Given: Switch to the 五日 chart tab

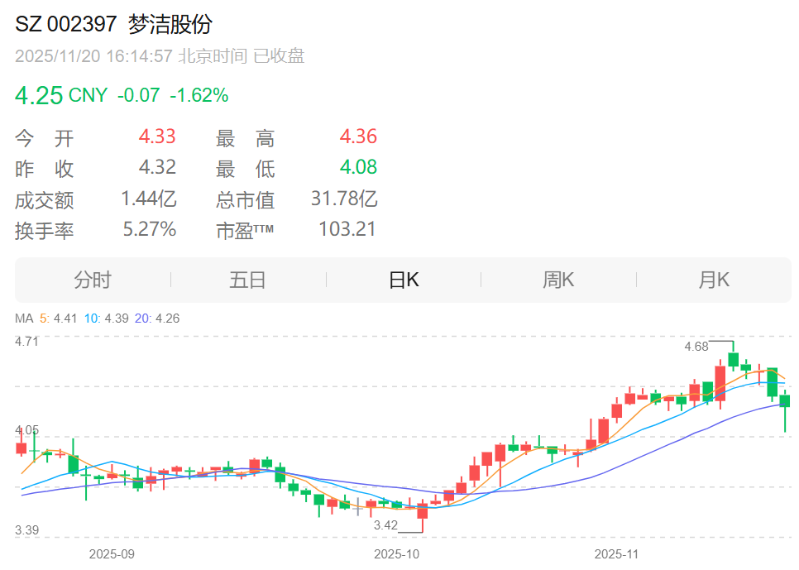Looking at the screenshot, I should [x=248, y=280].
